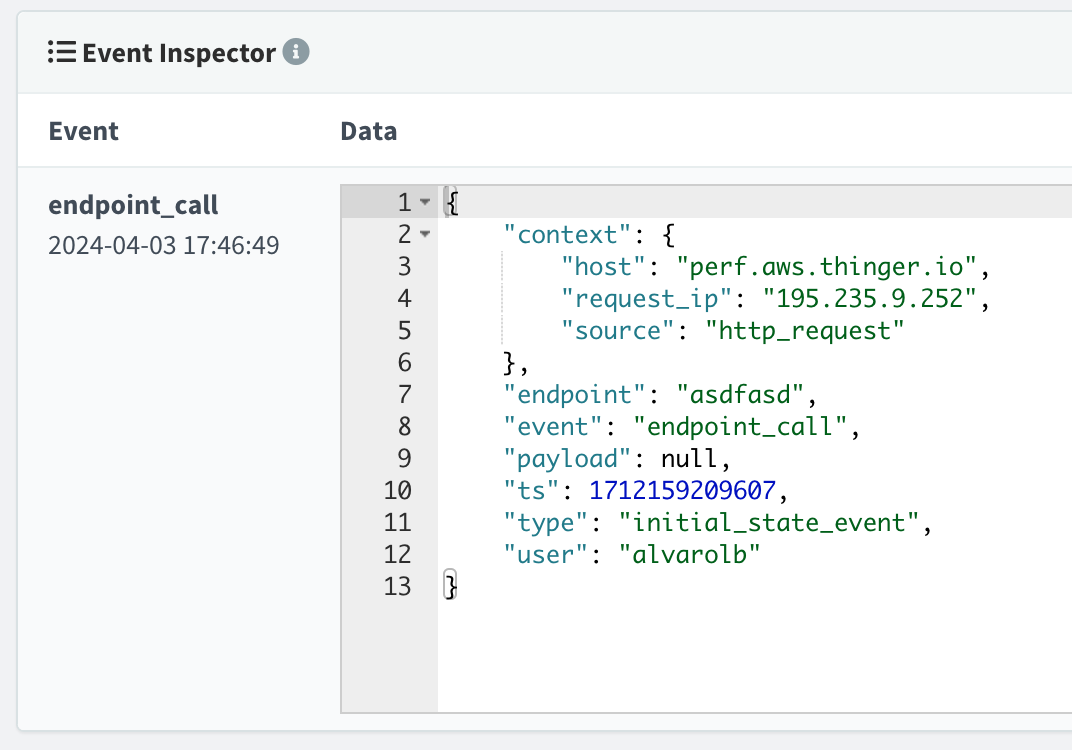Click the Event Inspector title

tap(179, 53)
